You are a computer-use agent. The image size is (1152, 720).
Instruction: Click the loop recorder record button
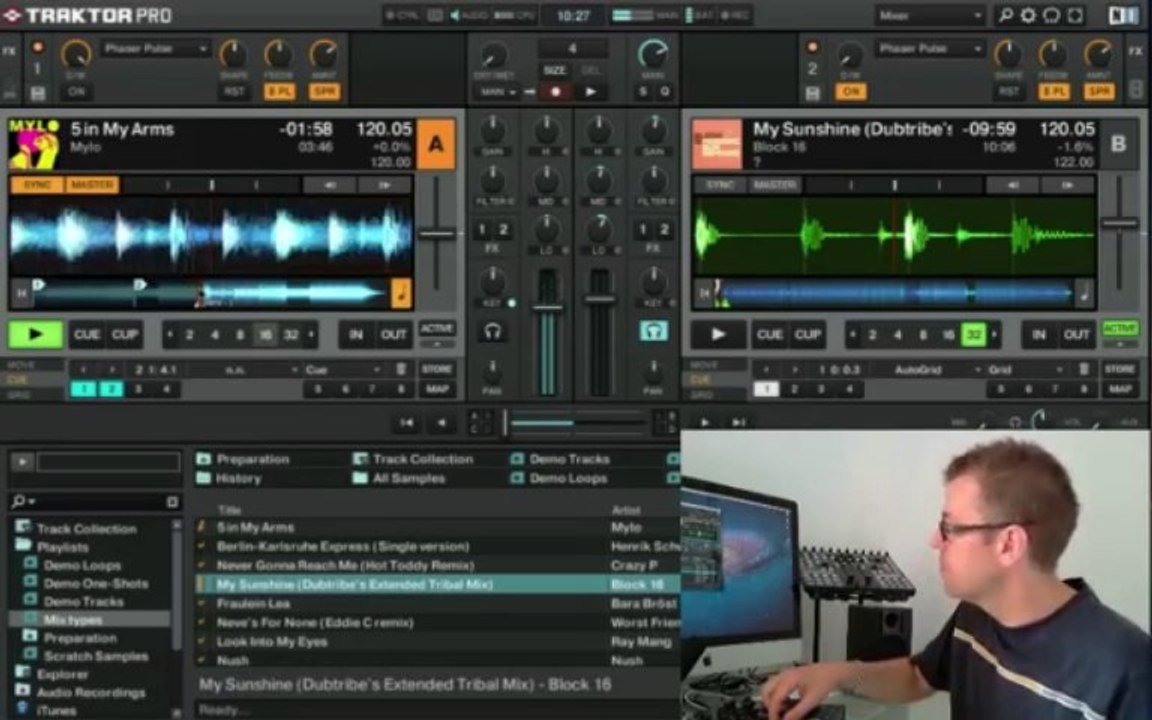coord(555,92)
